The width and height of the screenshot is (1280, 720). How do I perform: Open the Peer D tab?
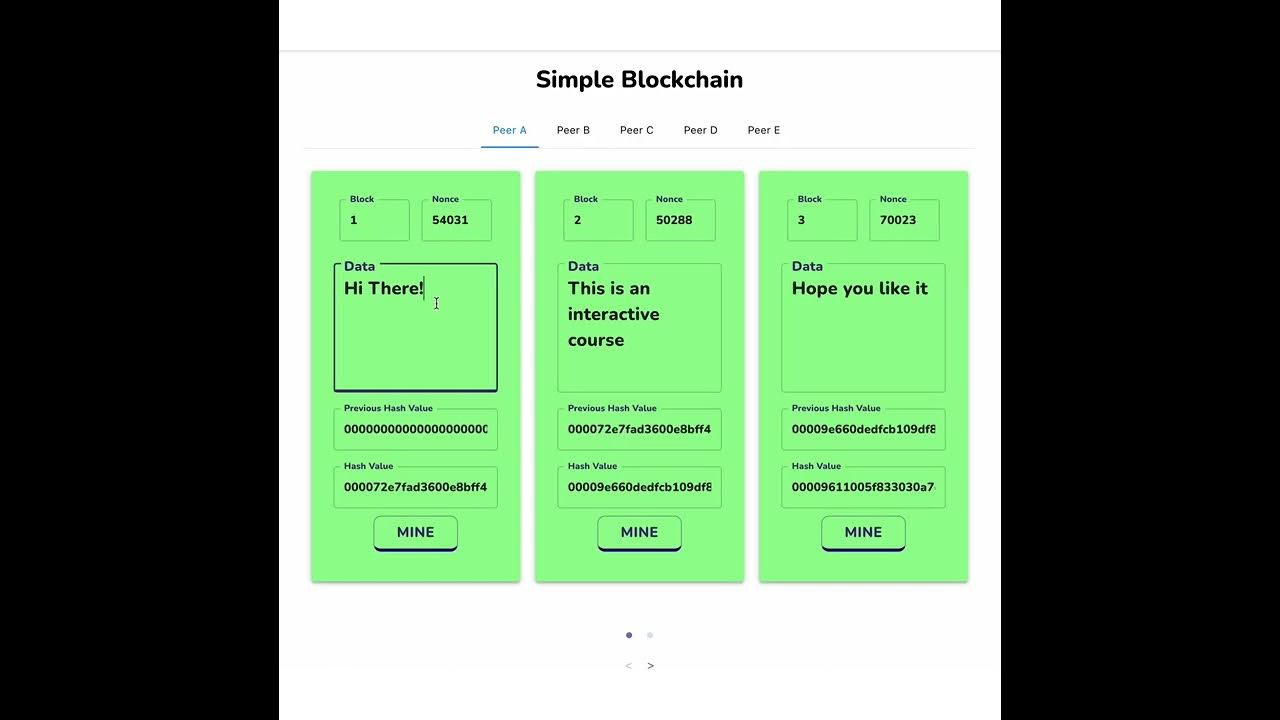point(700,130)
